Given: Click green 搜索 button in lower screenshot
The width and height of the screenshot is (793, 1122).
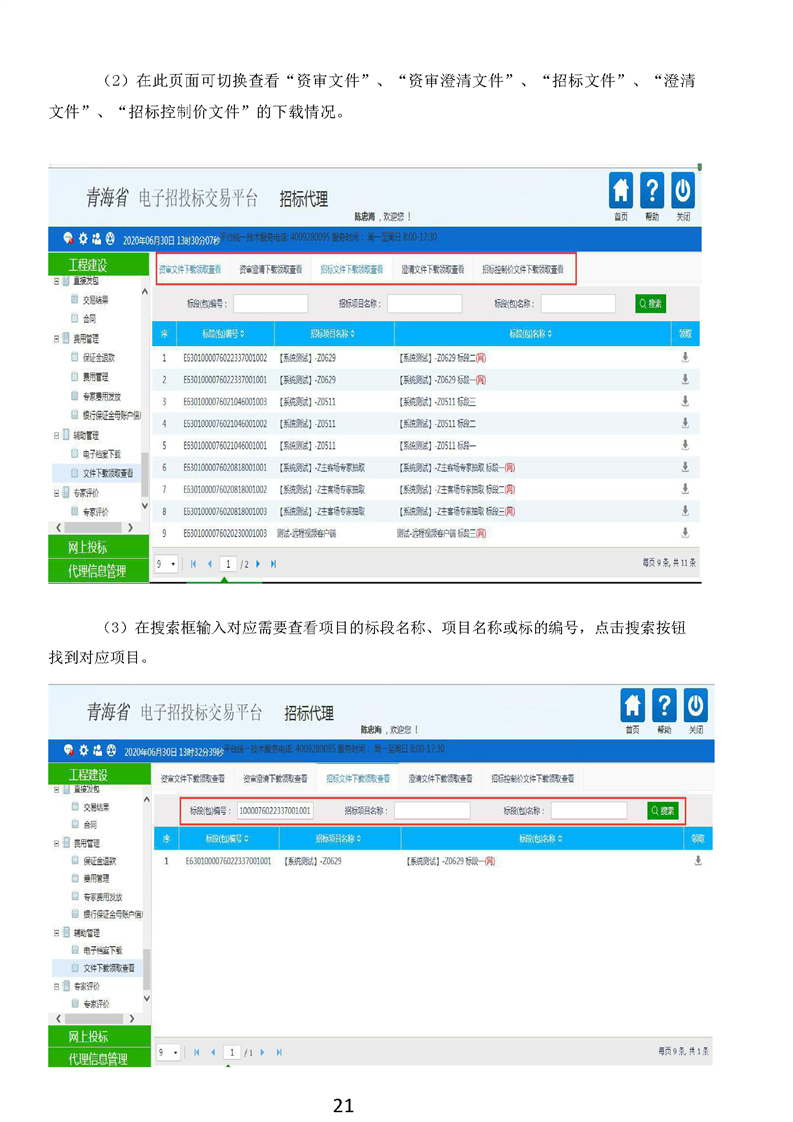Looking at the screenshot, I should click(x=663, y=810).
